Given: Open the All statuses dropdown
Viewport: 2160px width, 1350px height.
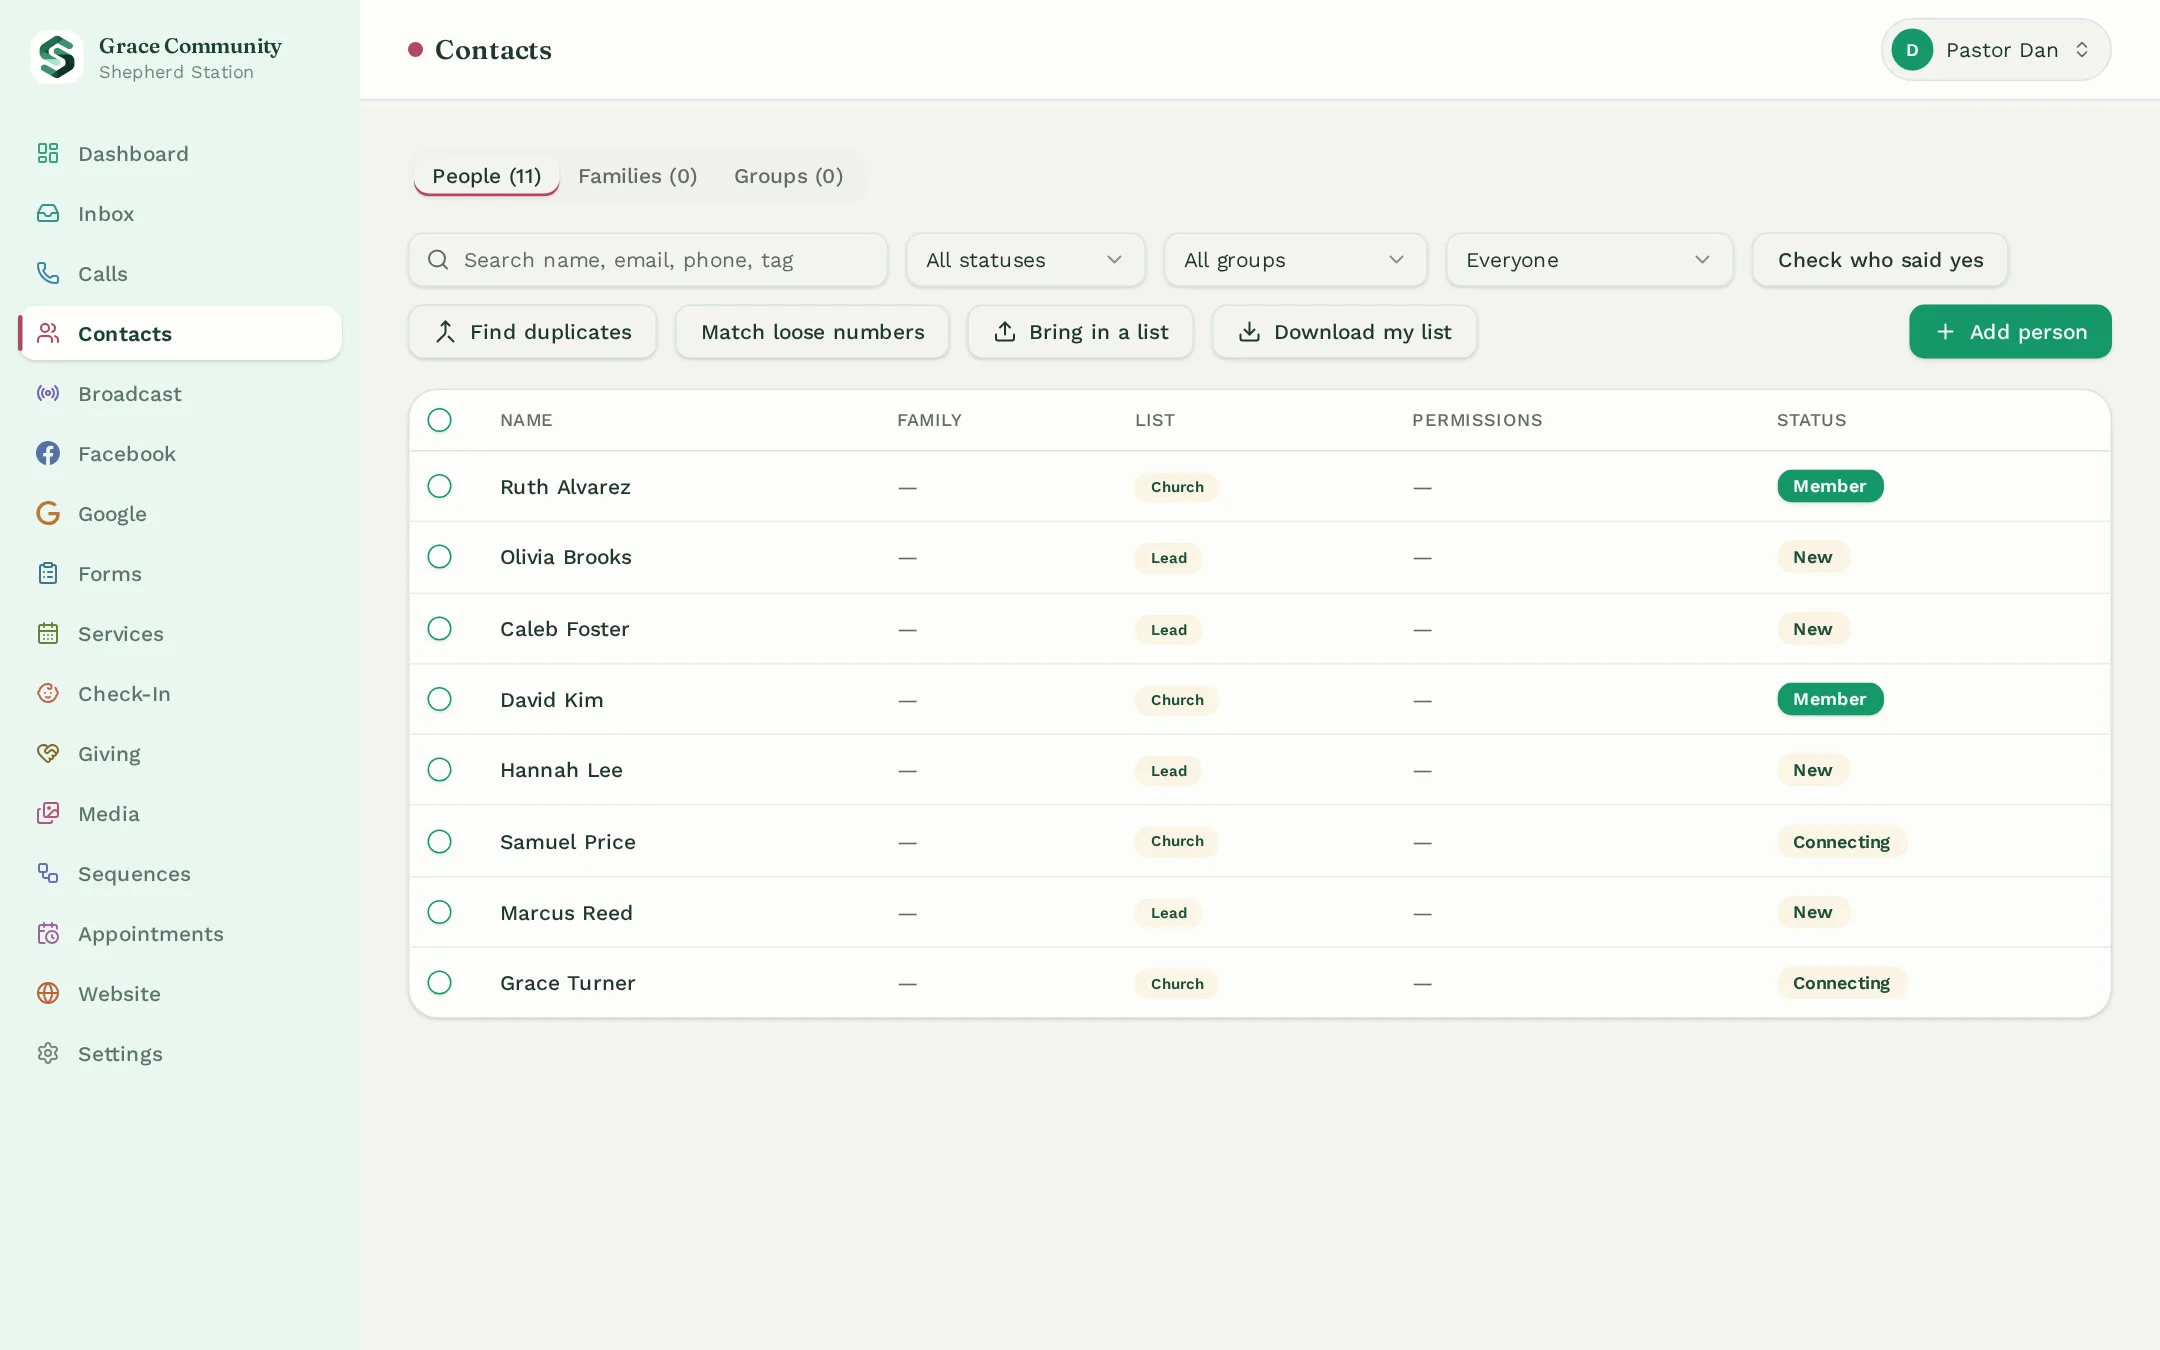Looking at the screenshot, I should pos(1025,260).
